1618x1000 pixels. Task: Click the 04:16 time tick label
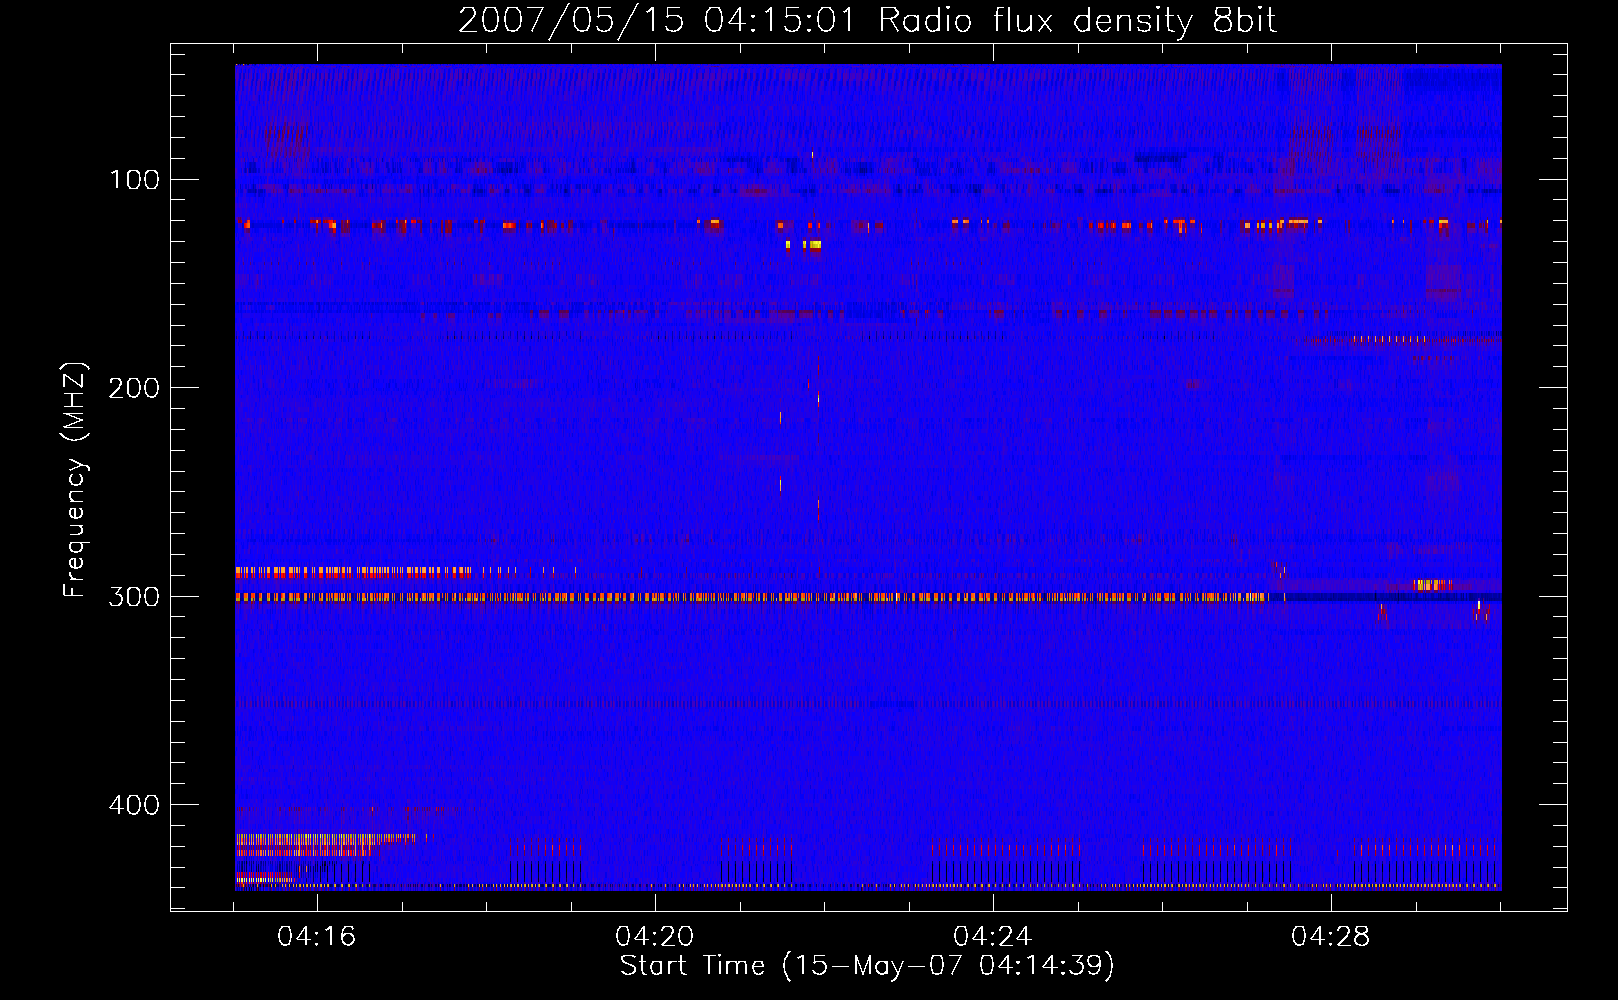[317, 937]
